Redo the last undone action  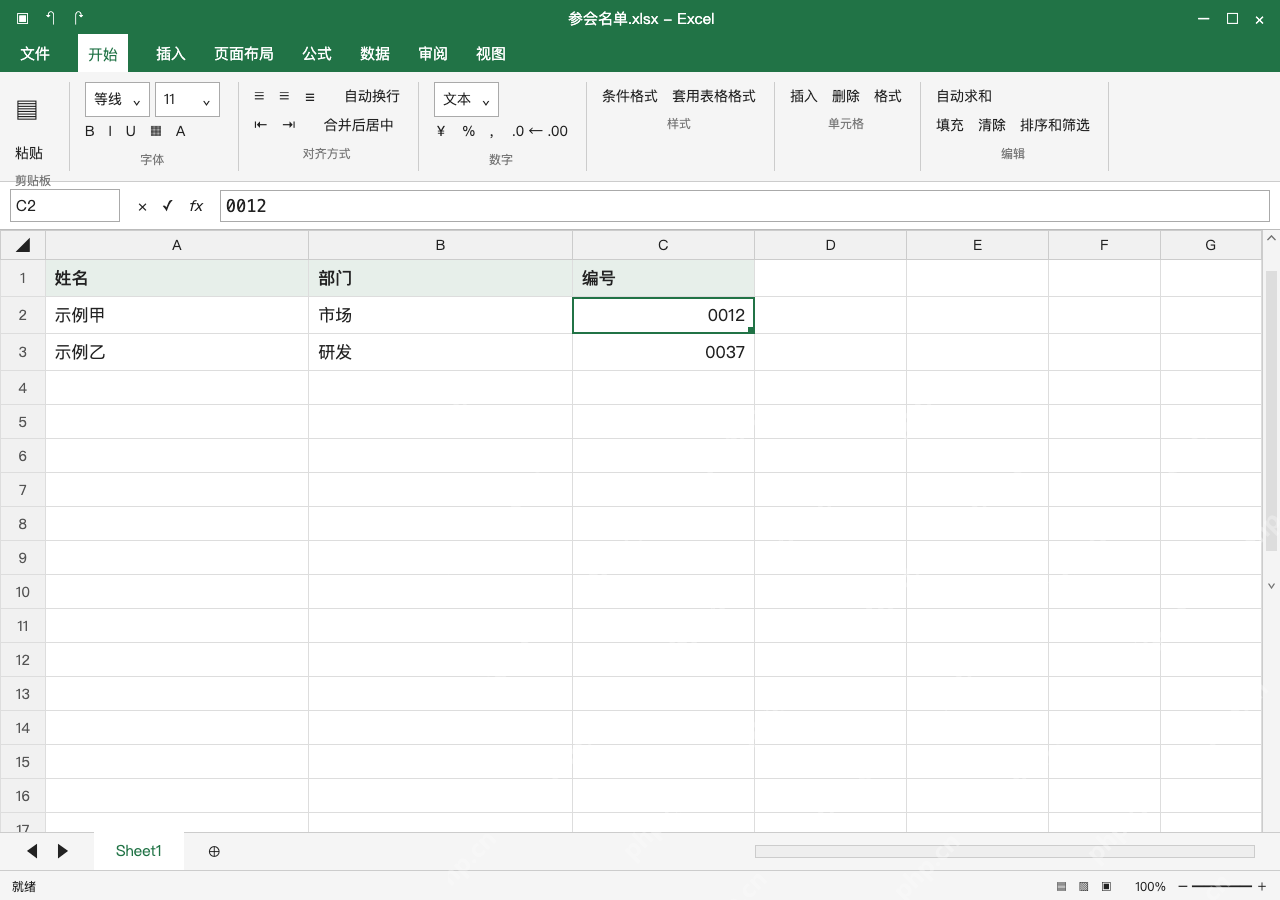79,18
